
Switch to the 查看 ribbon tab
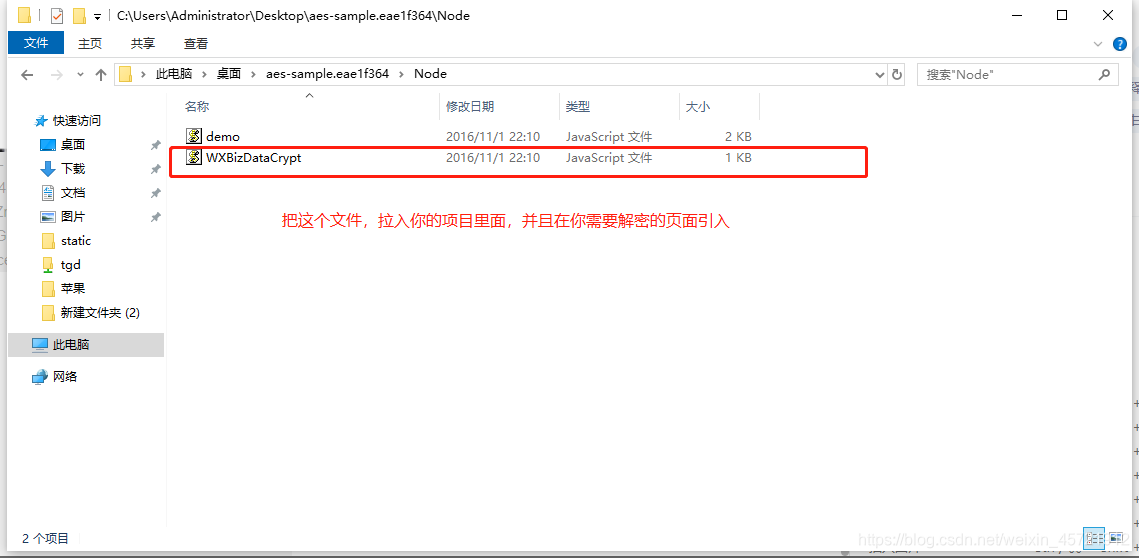tap(195, 44)
